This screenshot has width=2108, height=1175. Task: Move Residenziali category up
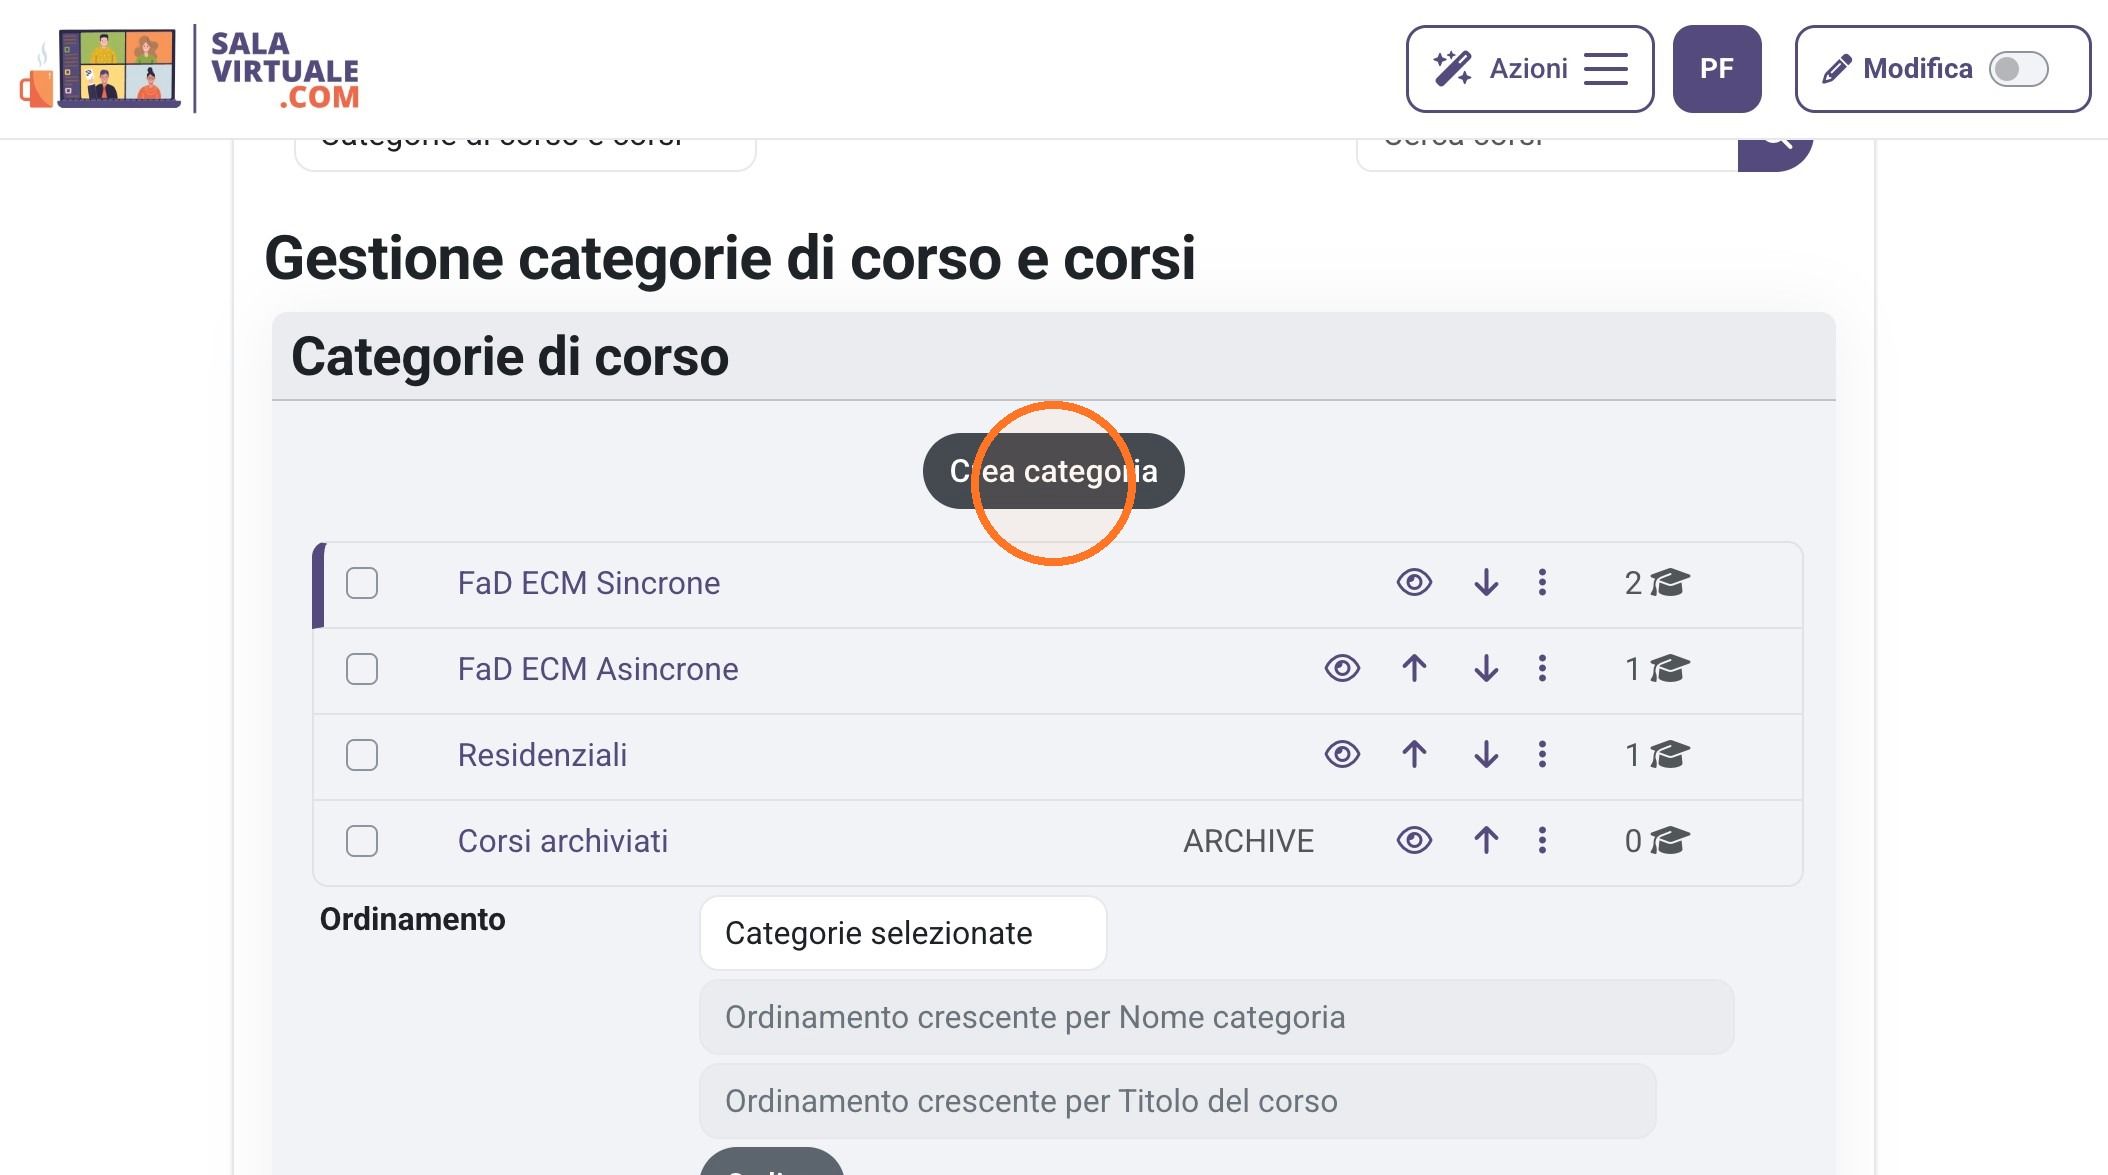coord(1414,754)
